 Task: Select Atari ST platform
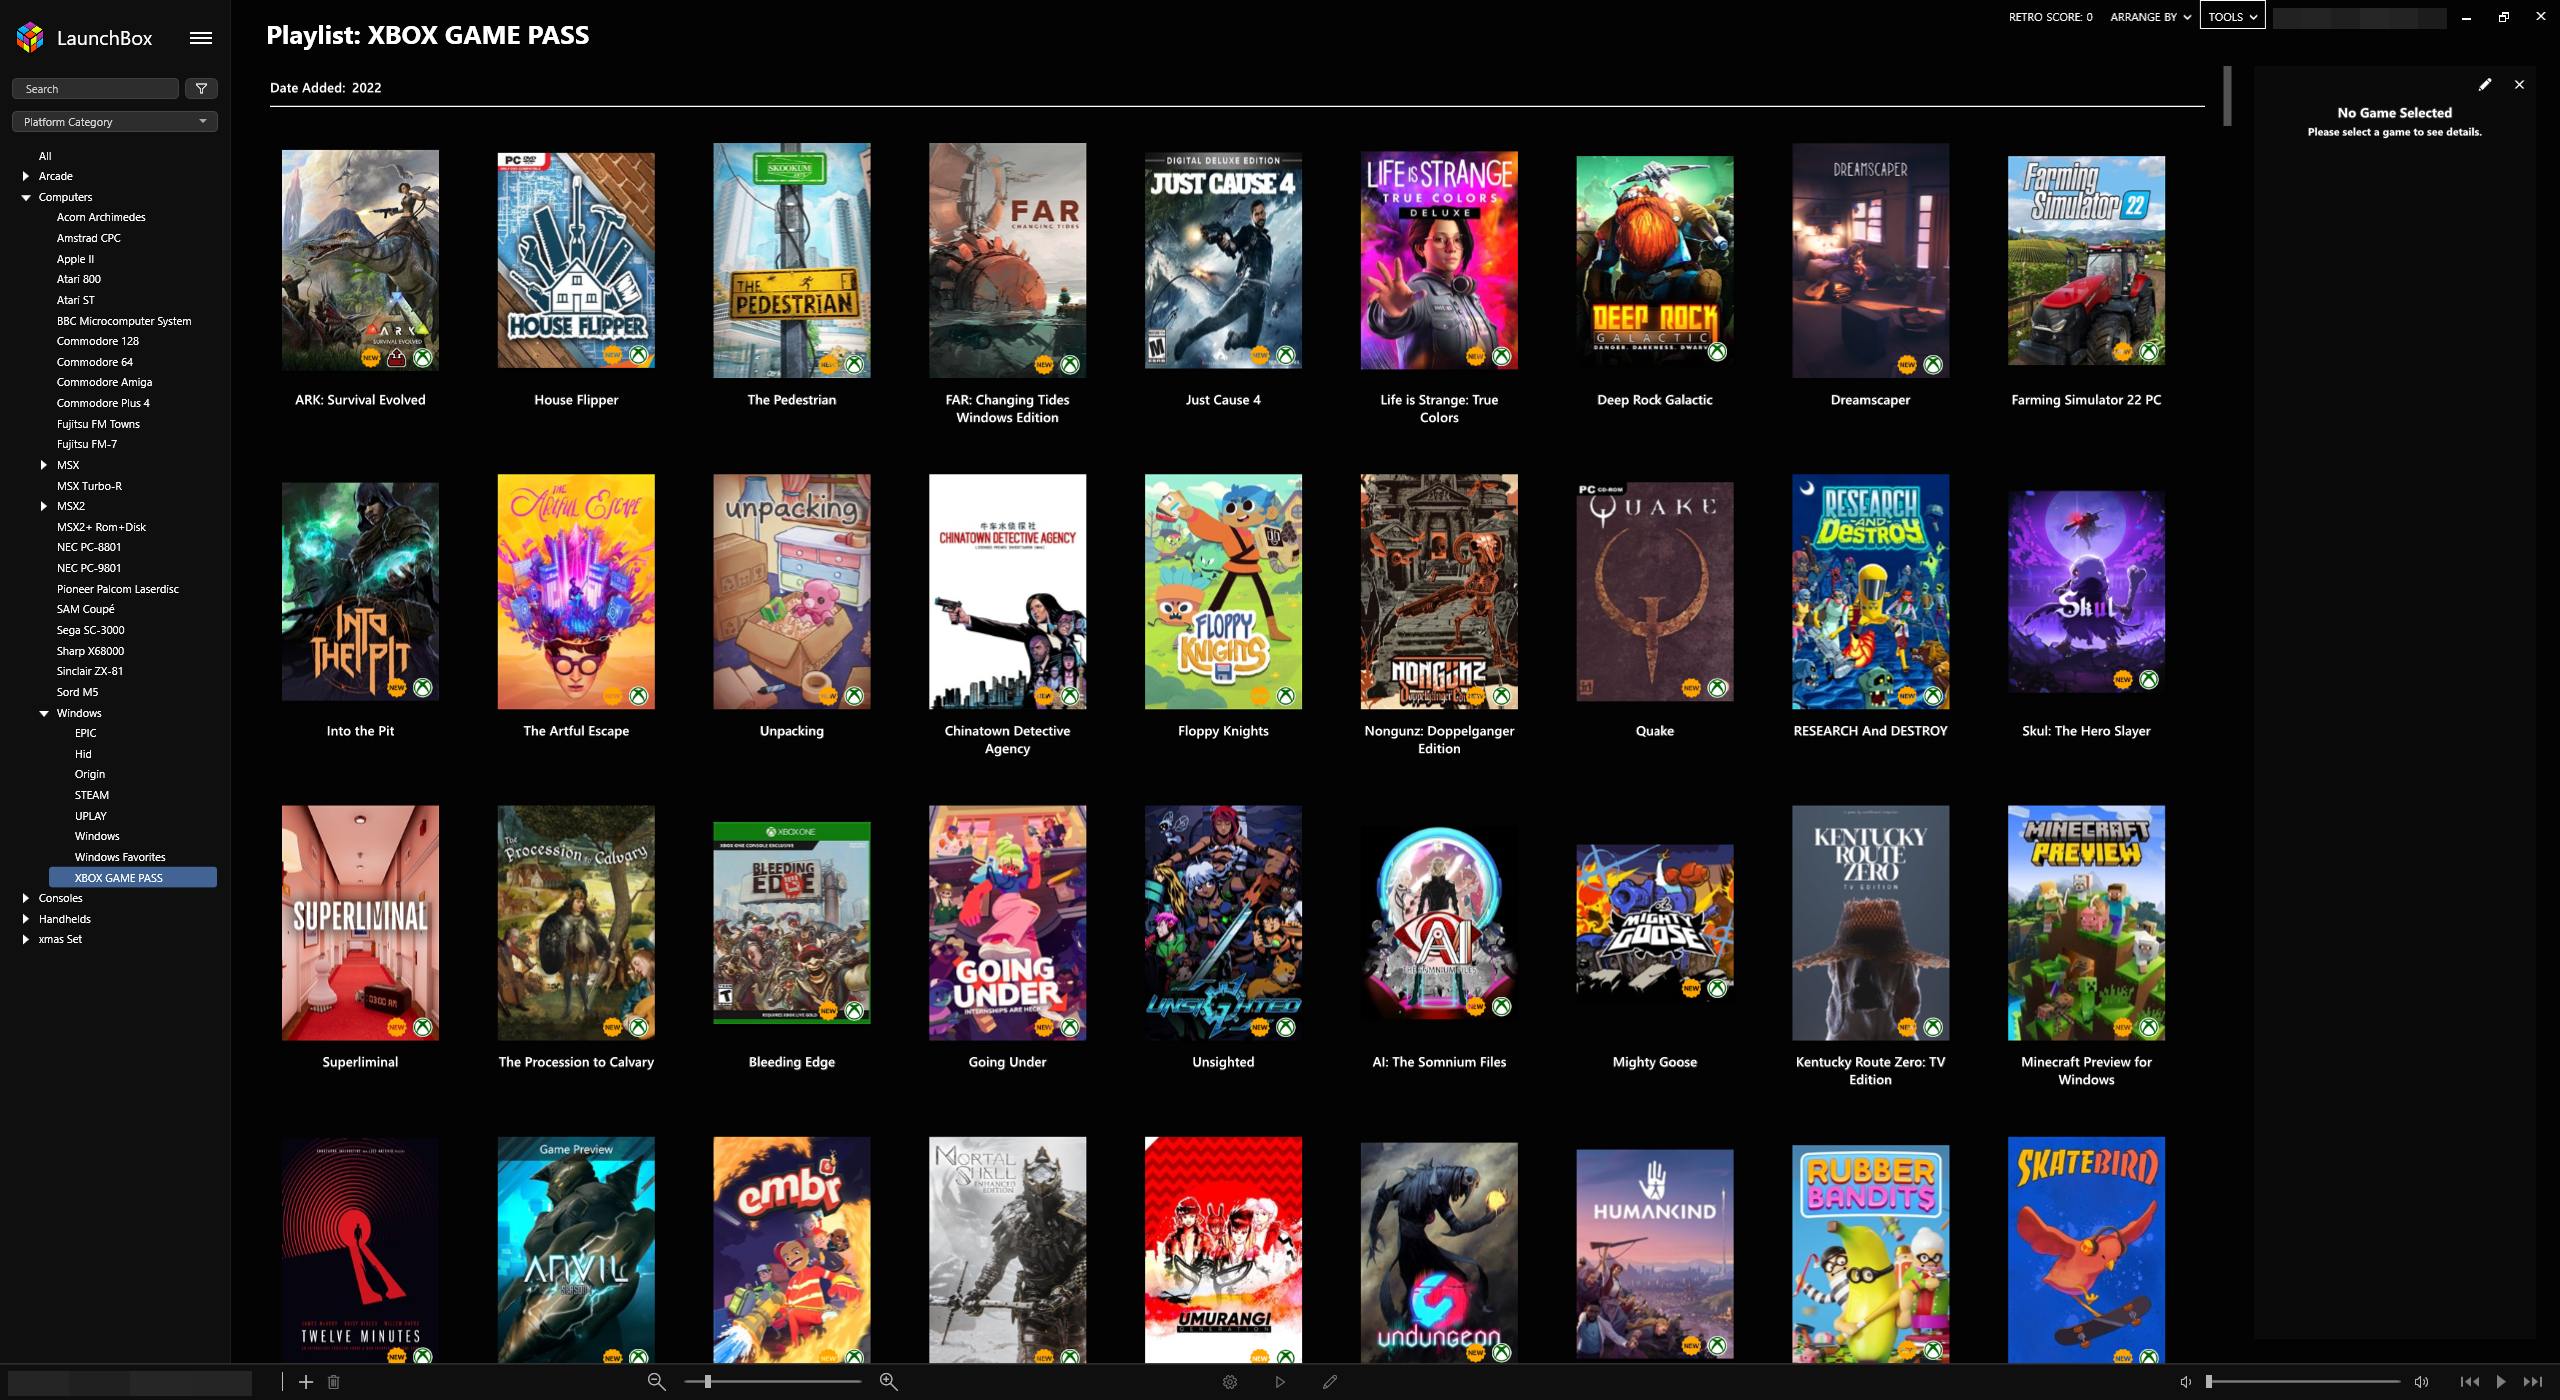click(76, 300)
